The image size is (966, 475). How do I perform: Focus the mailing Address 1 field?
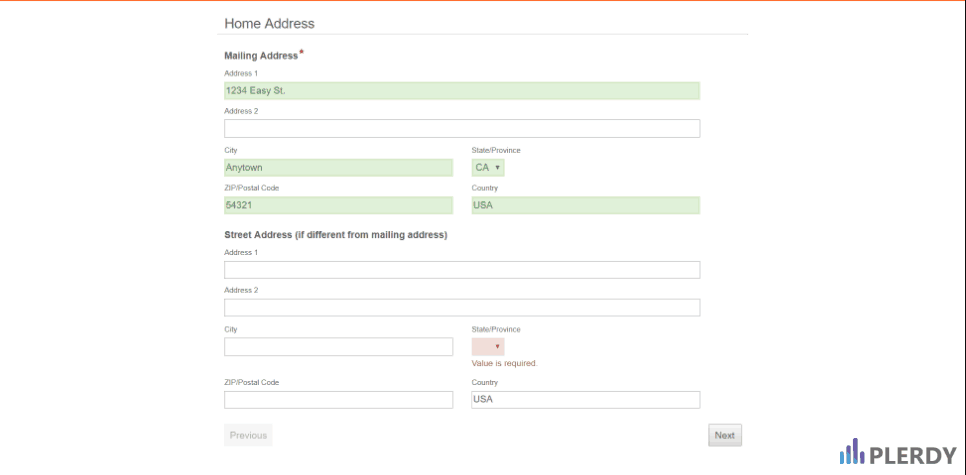[x=462, y=91]
